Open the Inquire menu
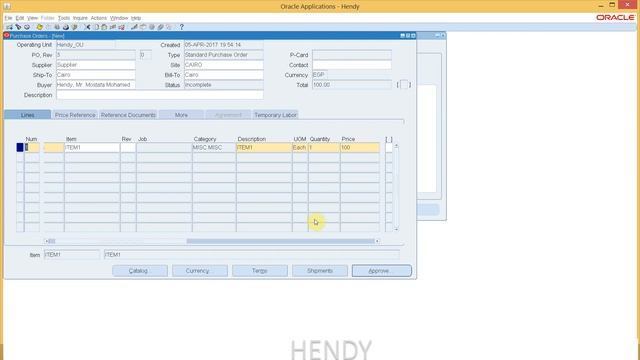 pyautogui.click(x=80, y=18)
